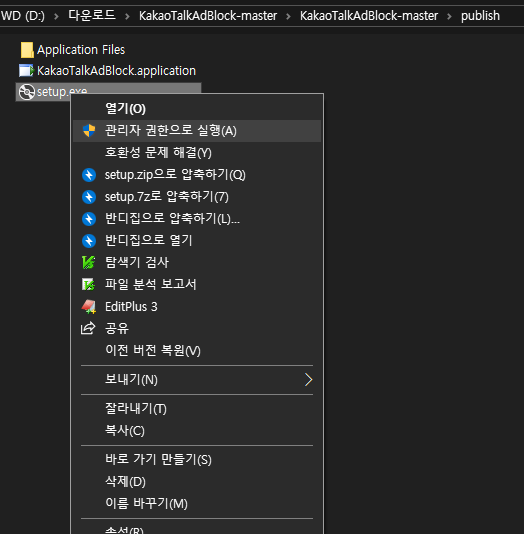Click the KakaoTalkAdBlock.application file icon
The width and height of the screenshot is (524, 534).
tap(27, 71)
